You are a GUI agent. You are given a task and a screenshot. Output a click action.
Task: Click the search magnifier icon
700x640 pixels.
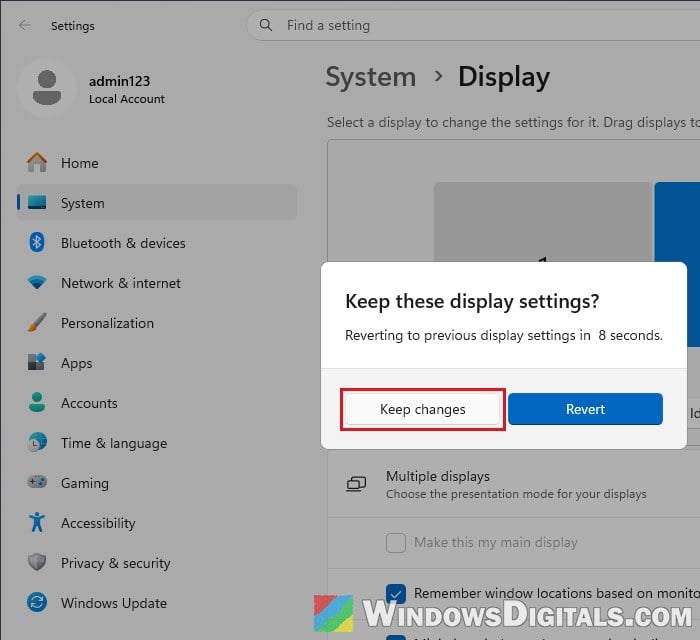[x=266, y=25]
